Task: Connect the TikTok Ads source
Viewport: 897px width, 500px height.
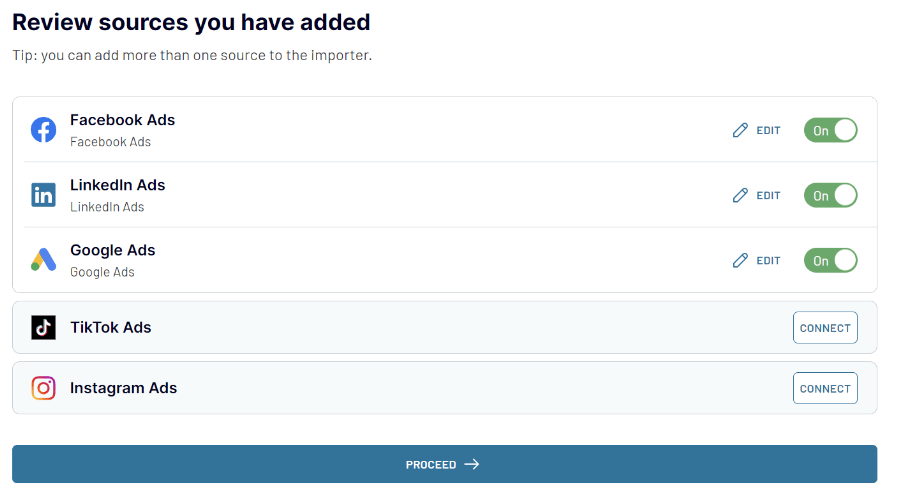Action: 825,328
